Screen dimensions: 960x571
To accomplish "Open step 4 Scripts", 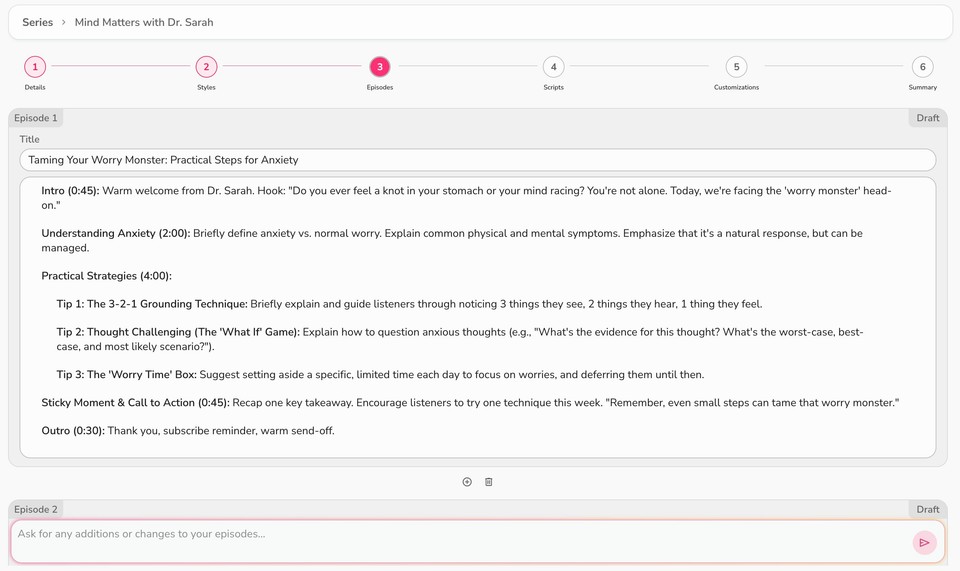I will click(x=553, y=67).
